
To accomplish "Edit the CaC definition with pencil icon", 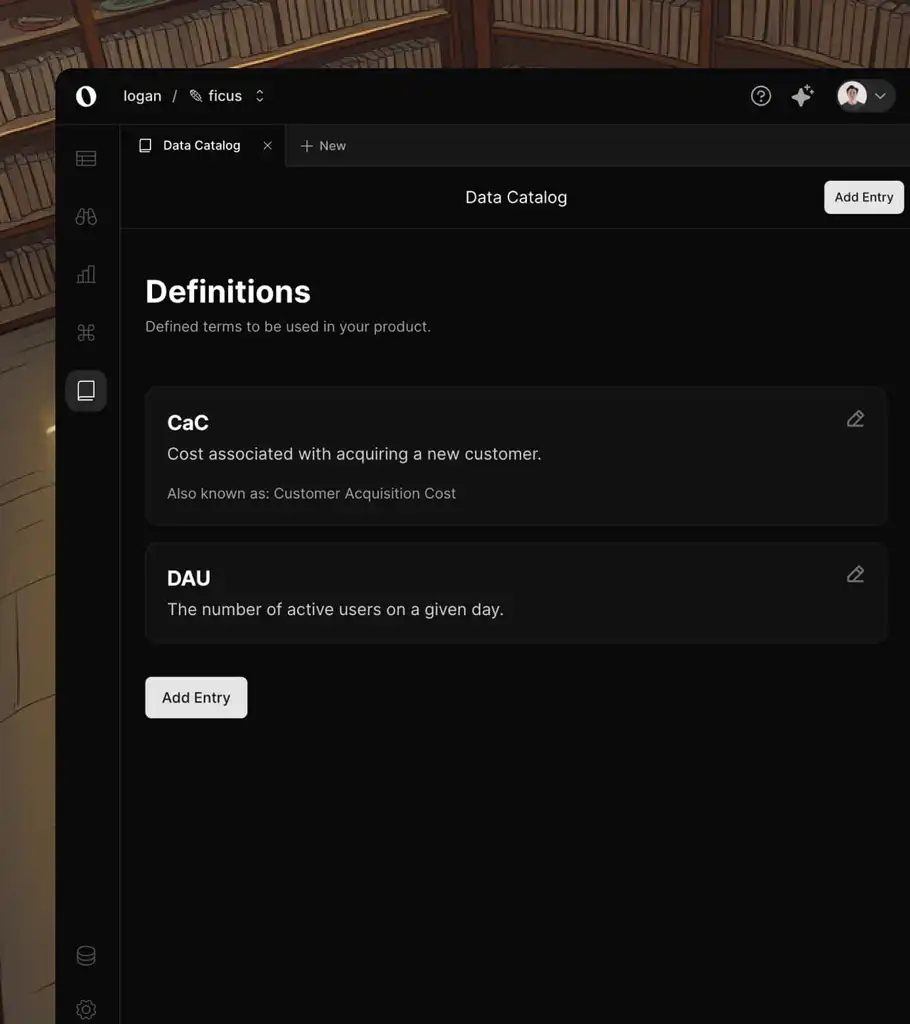I will [855, 419].
